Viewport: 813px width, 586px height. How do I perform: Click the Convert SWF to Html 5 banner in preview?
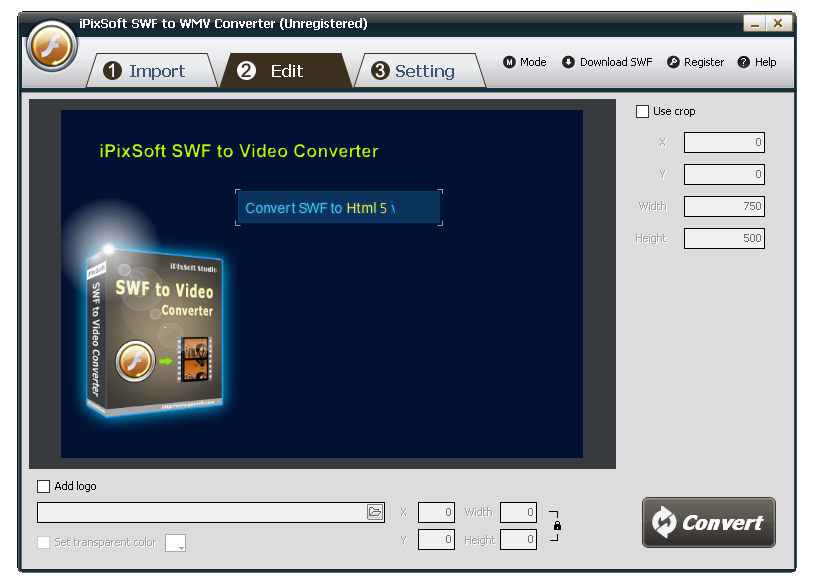[339, 208]
